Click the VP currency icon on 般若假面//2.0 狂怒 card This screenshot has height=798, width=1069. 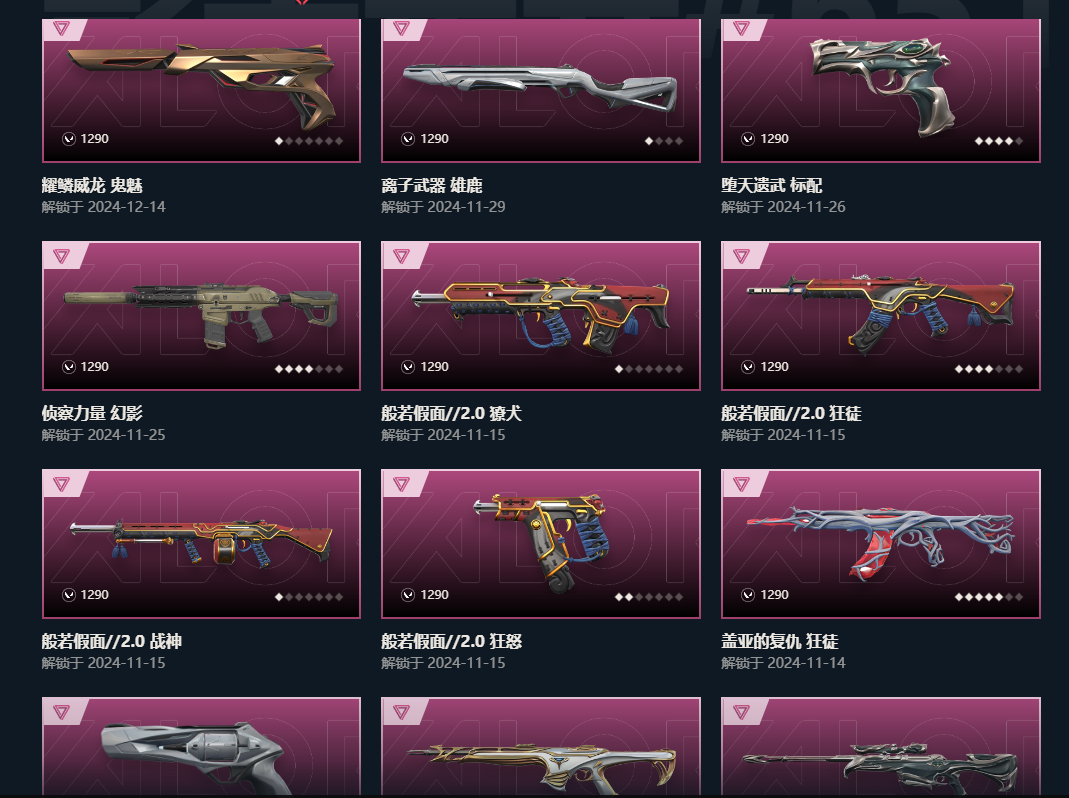(408, 595)
